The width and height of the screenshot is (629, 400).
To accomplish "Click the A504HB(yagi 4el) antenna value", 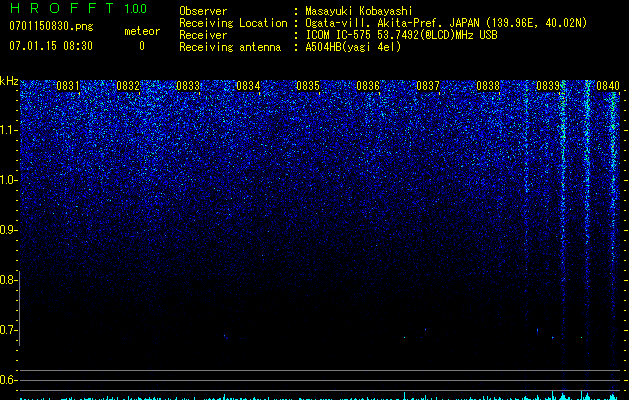I will pos(353,47).
